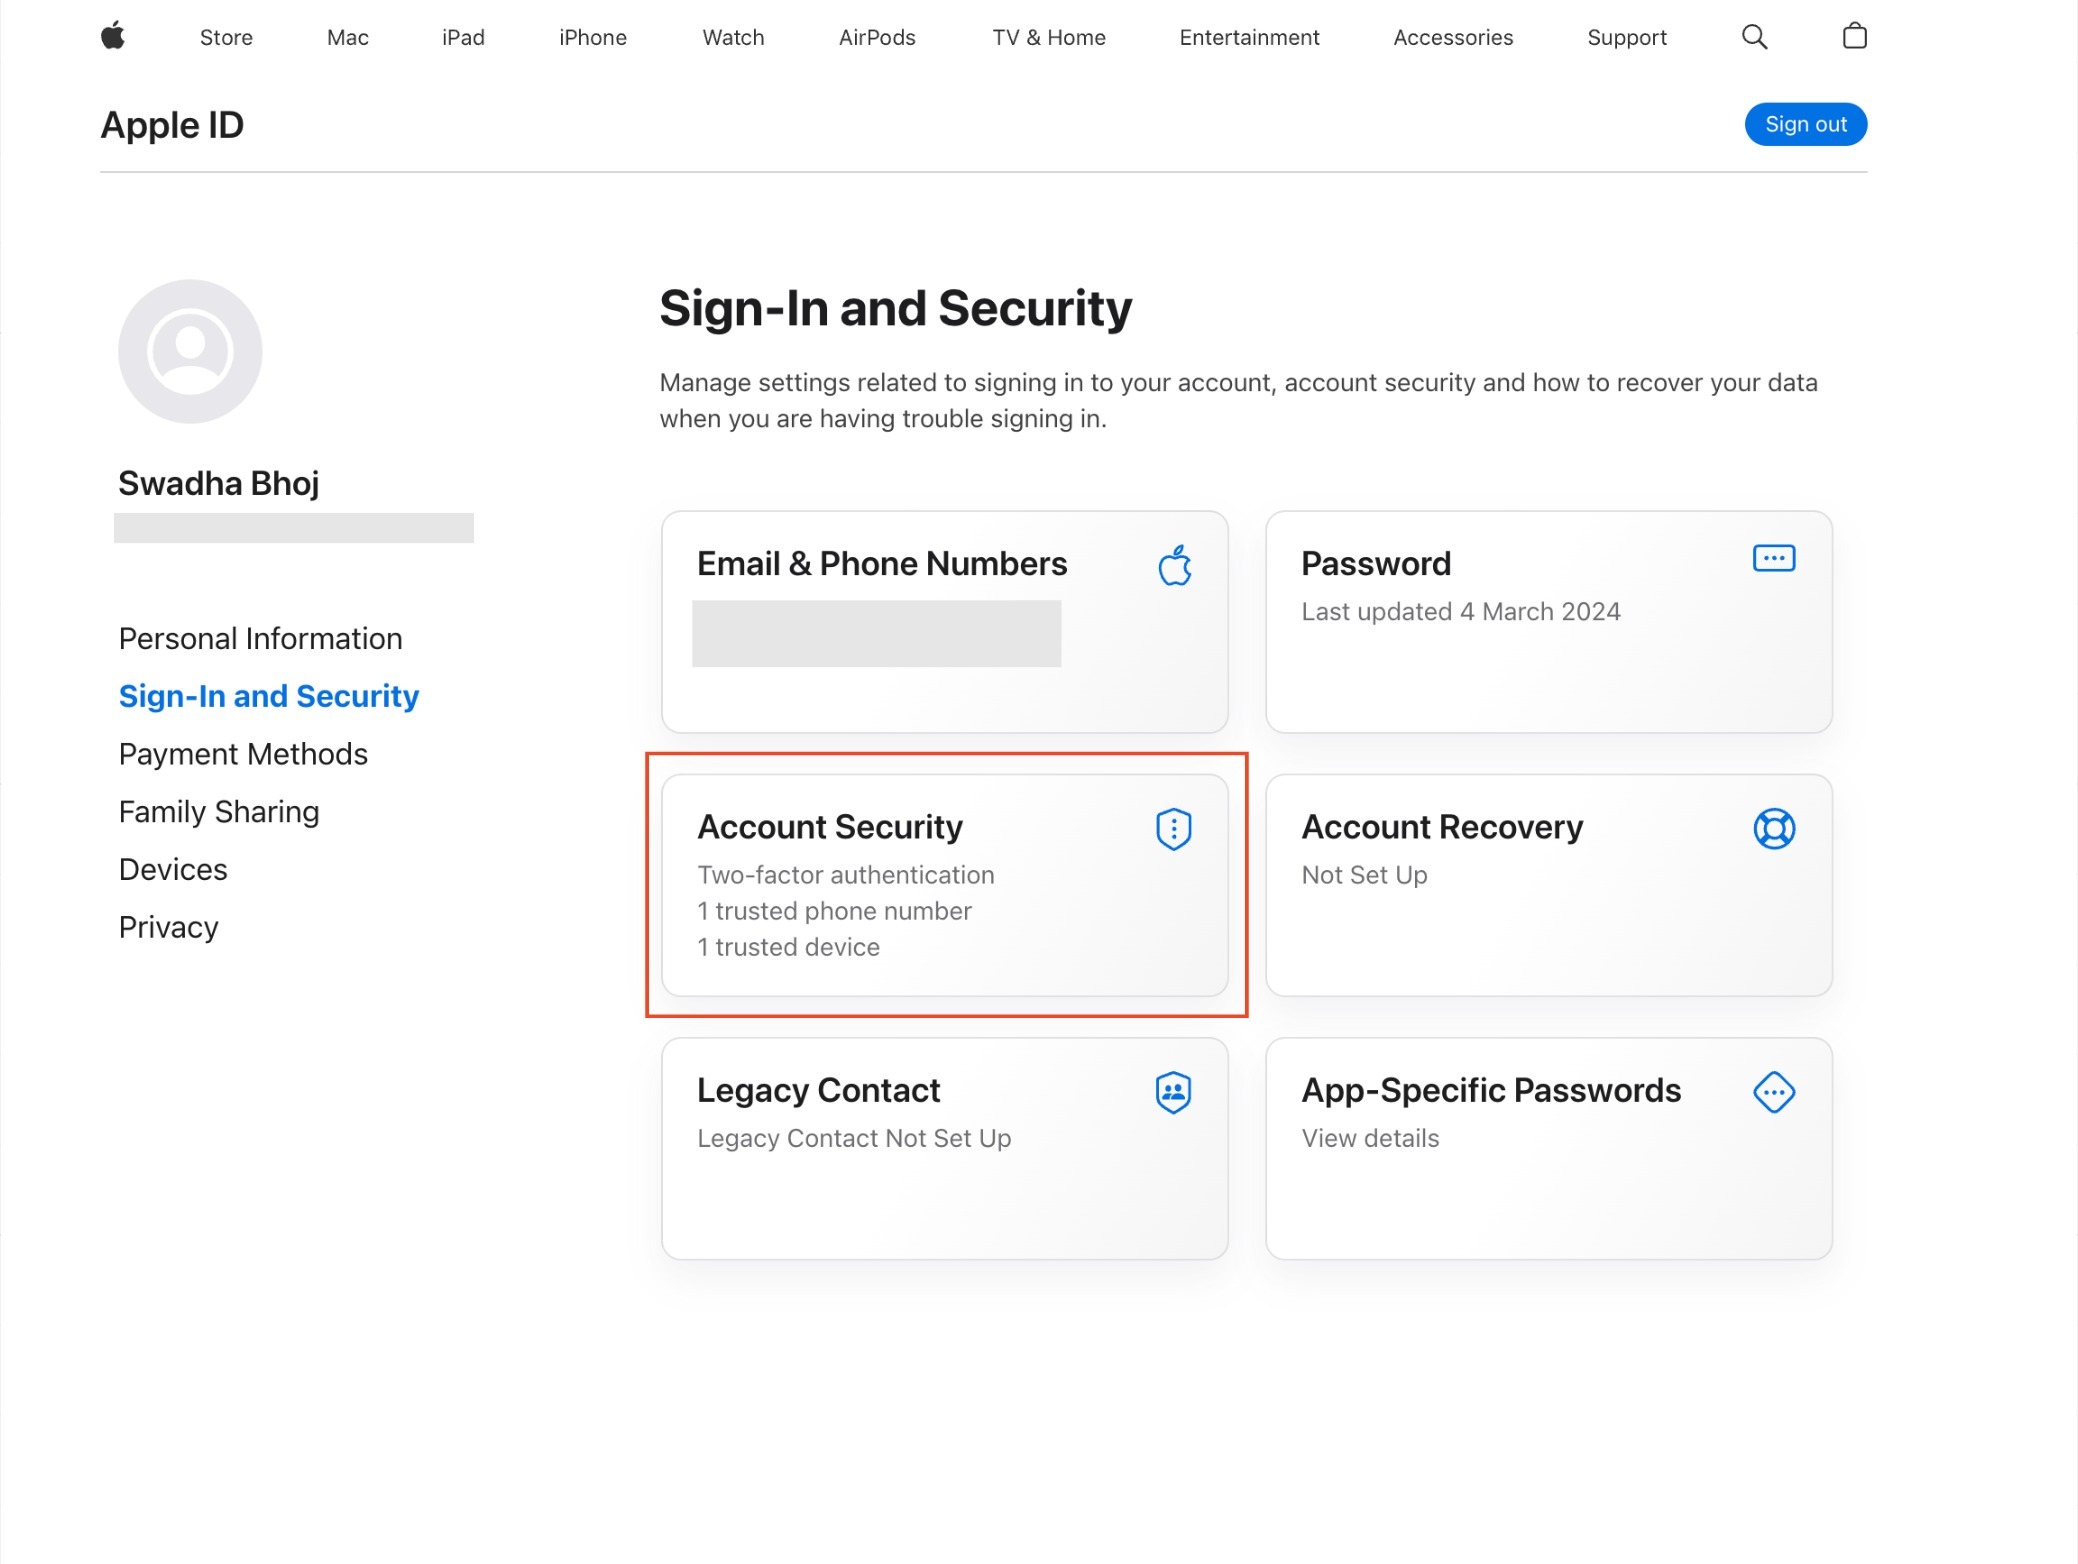Click the Account Security shield icon
This screenshot has width=2078, height=1564.
pos(1173,829)
